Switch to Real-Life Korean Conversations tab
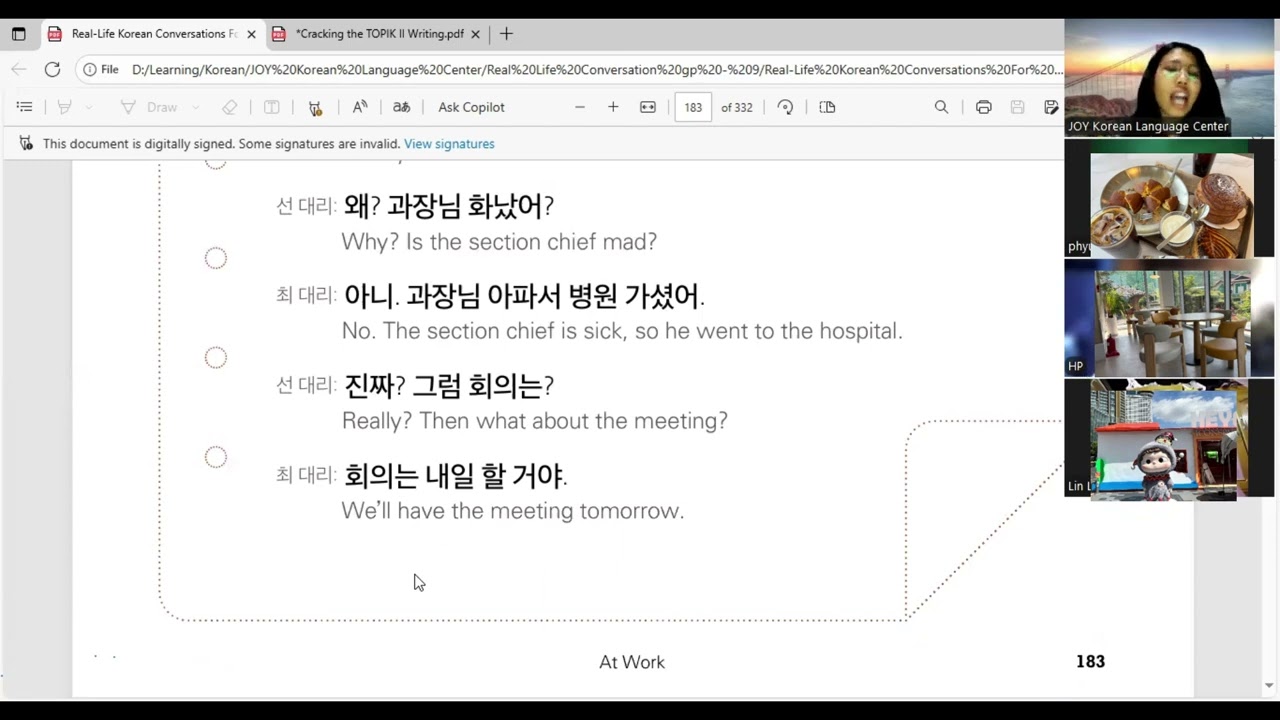Viewport: 1280px width, 720px height. pos(152,34)
